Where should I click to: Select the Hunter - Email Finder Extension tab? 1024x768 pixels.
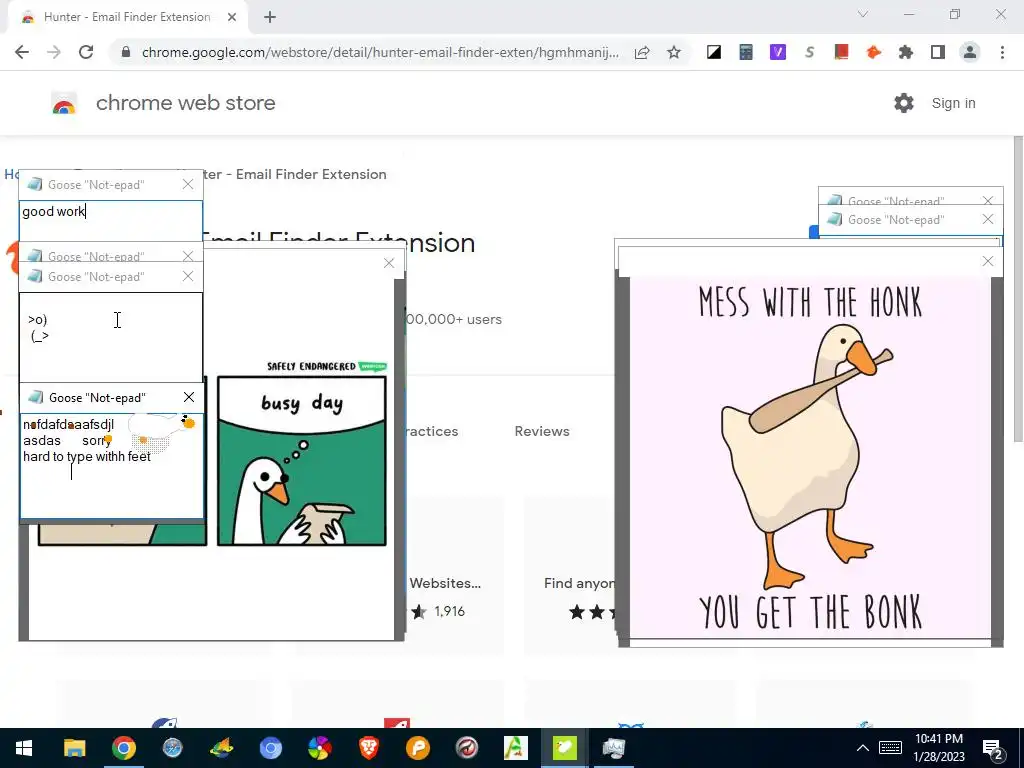pos(127,17)
